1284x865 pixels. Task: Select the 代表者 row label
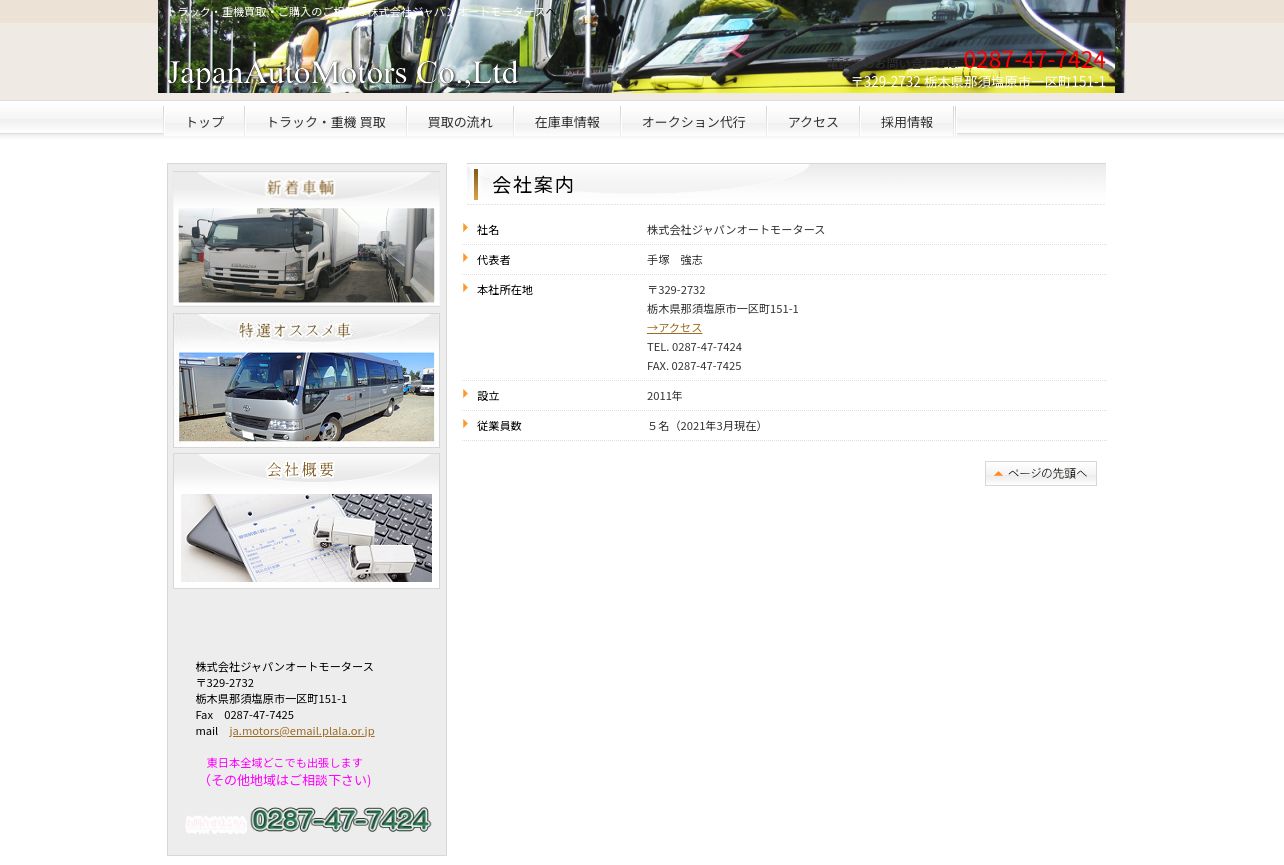[x=494, y=260]
